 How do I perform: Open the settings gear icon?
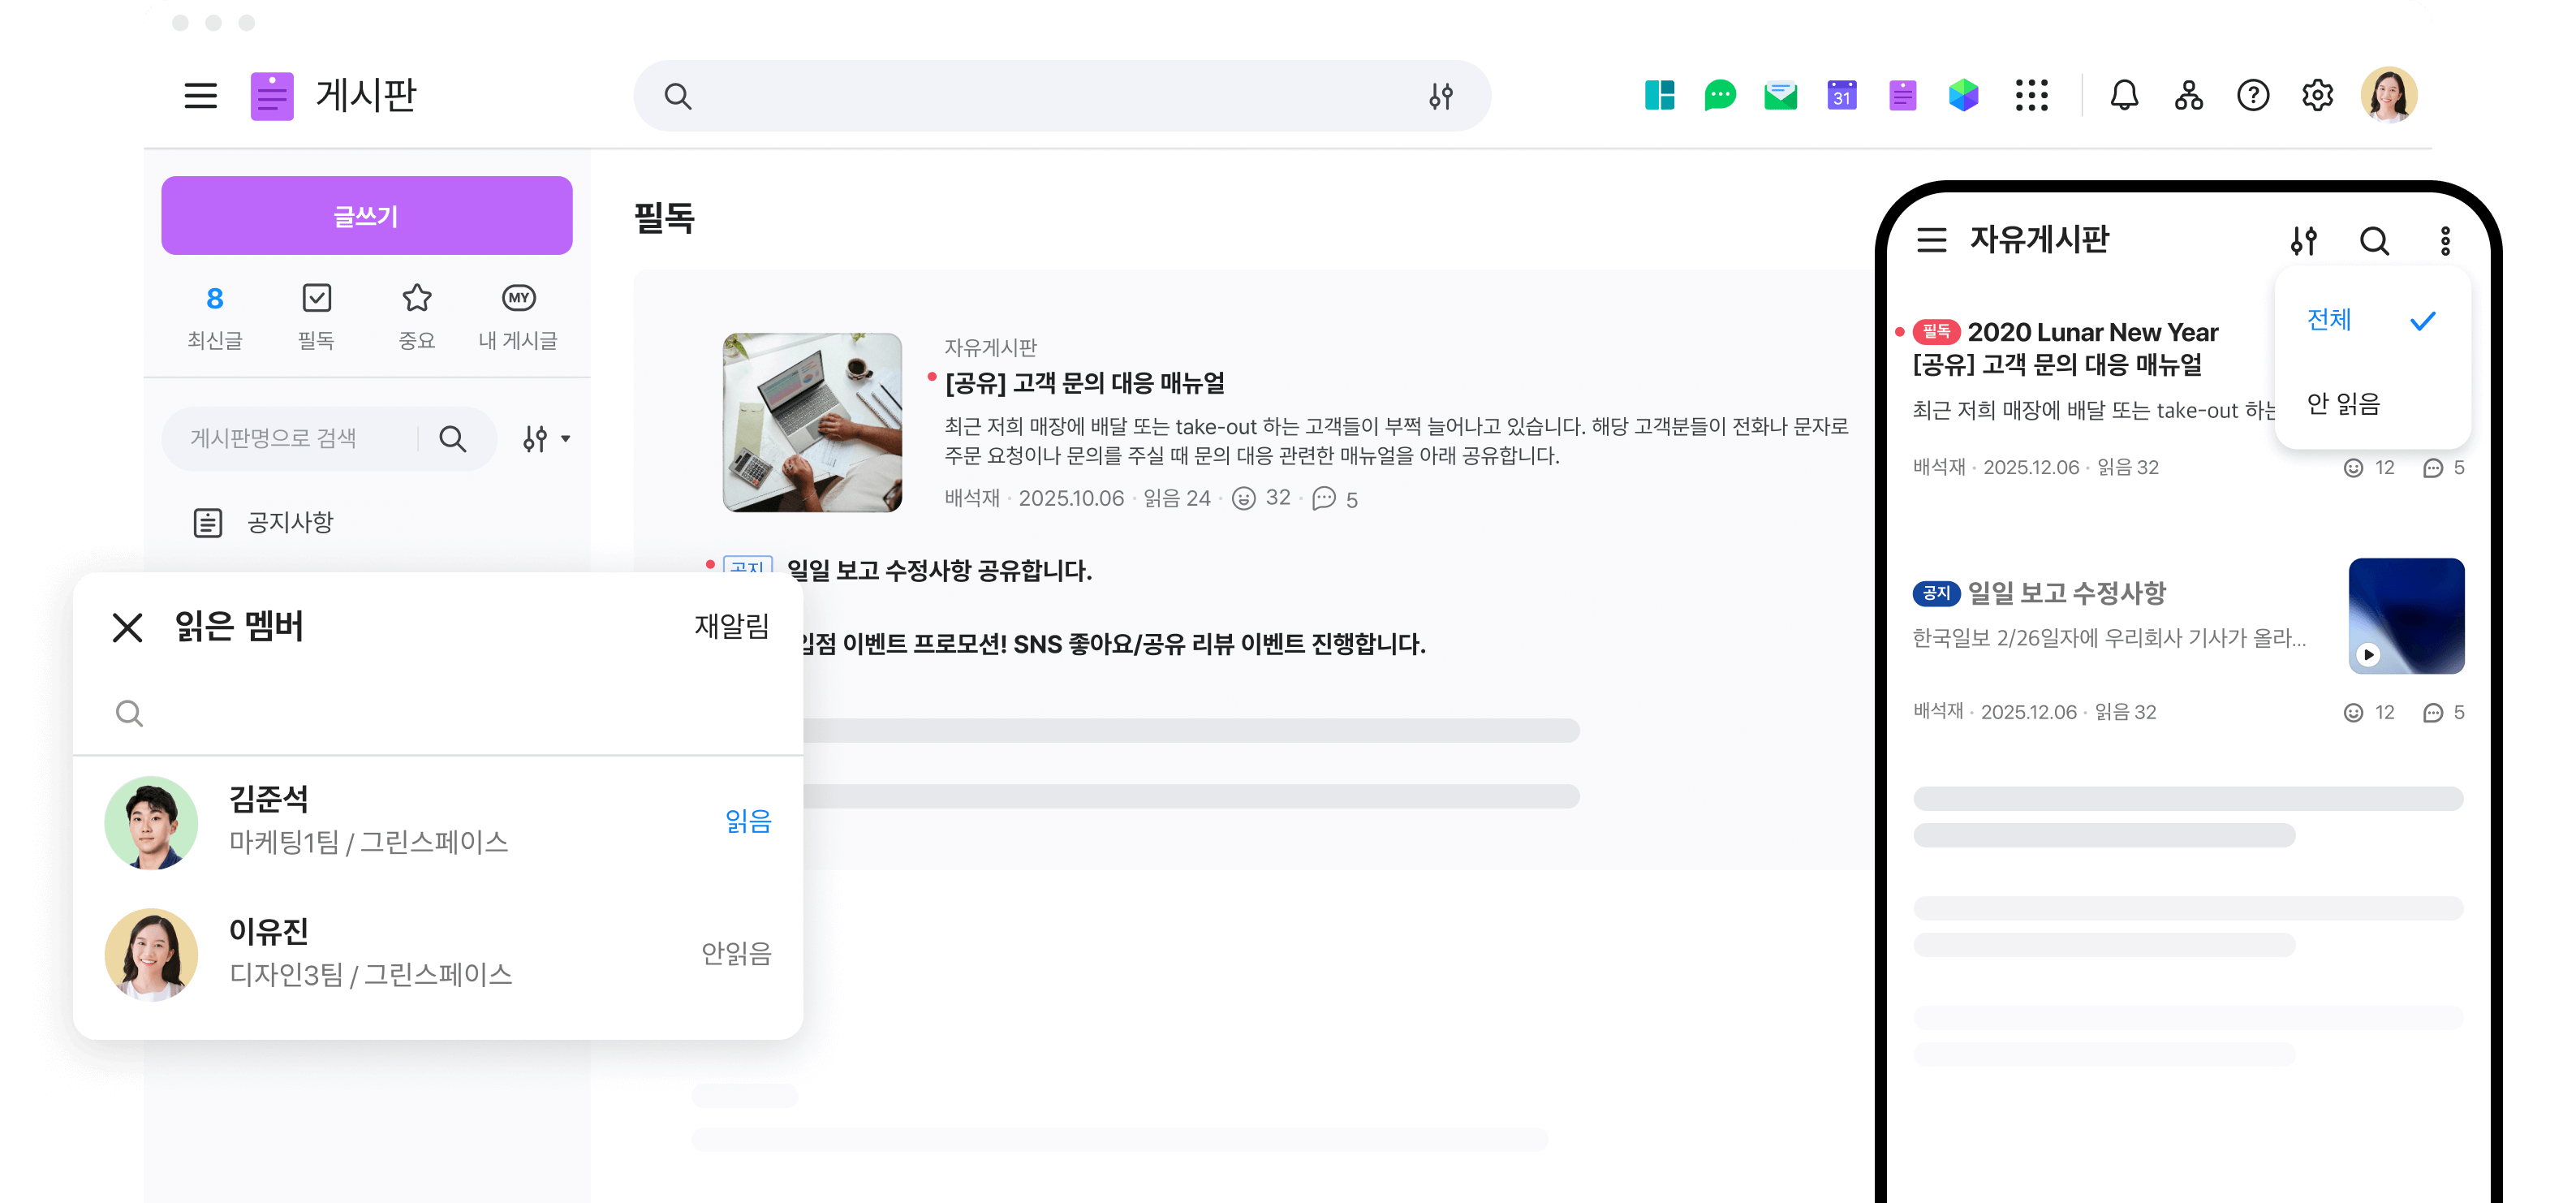(2317, 96)
